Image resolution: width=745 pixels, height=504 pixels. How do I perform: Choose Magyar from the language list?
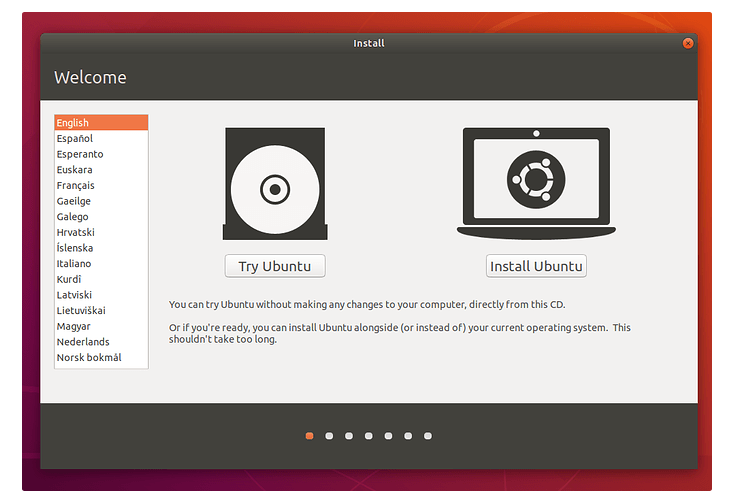[101, 326]
